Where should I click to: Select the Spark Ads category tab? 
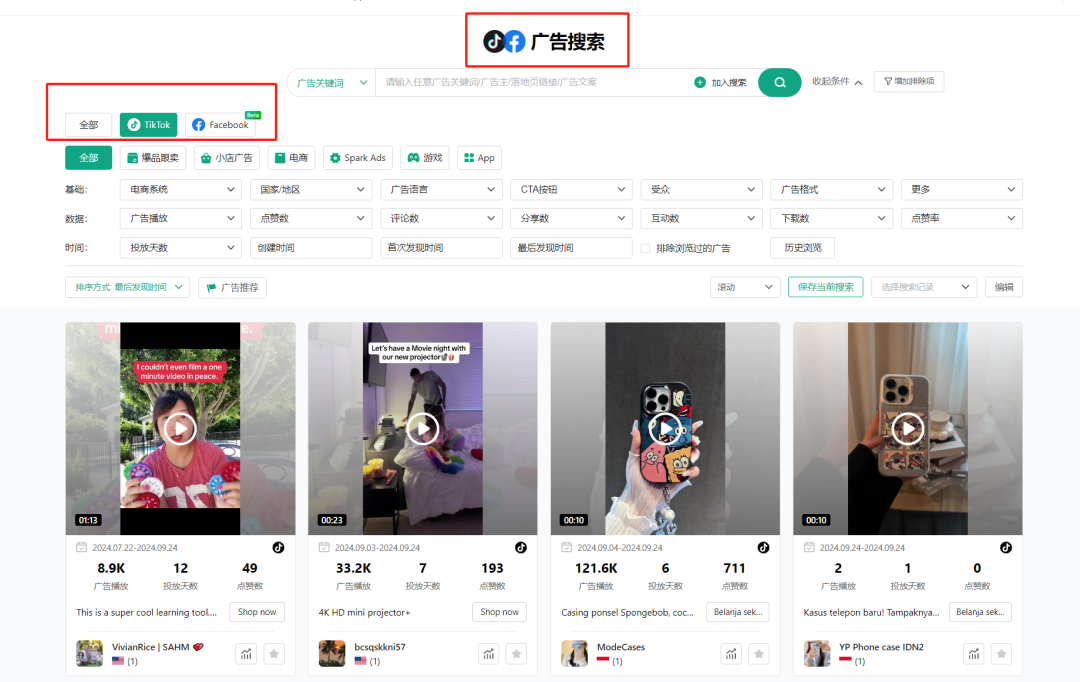[358, 158]
